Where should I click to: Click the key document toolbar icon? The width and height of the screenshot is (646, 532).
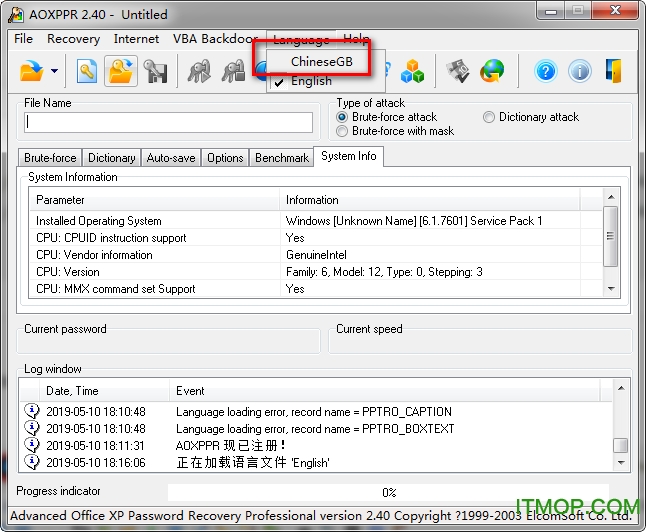pyautogui.click(x=87, y=70)
